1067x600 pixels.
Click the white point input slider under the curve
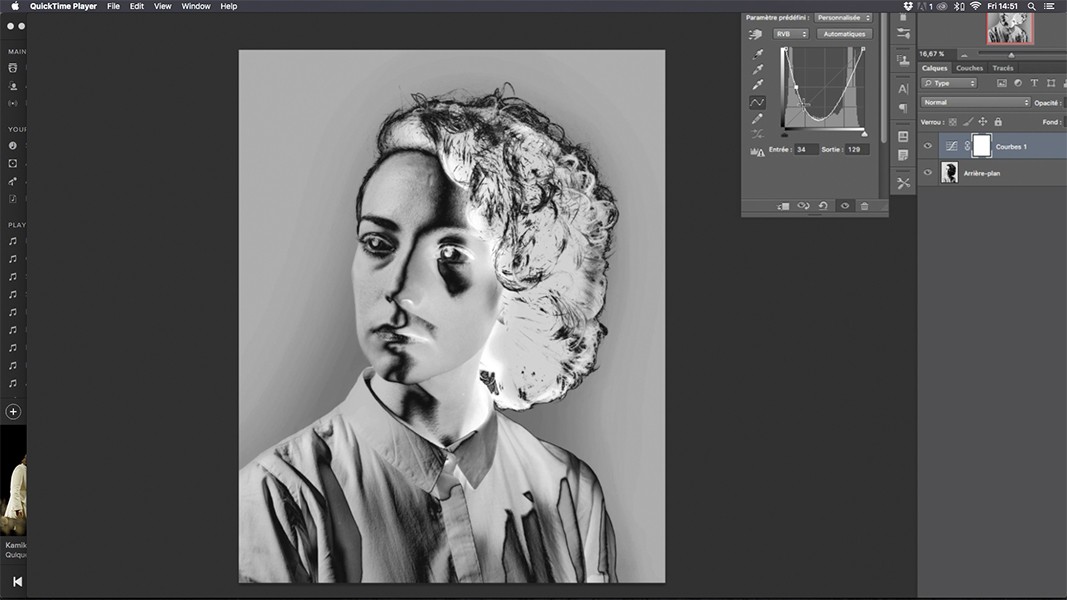(x=864, y=133)
